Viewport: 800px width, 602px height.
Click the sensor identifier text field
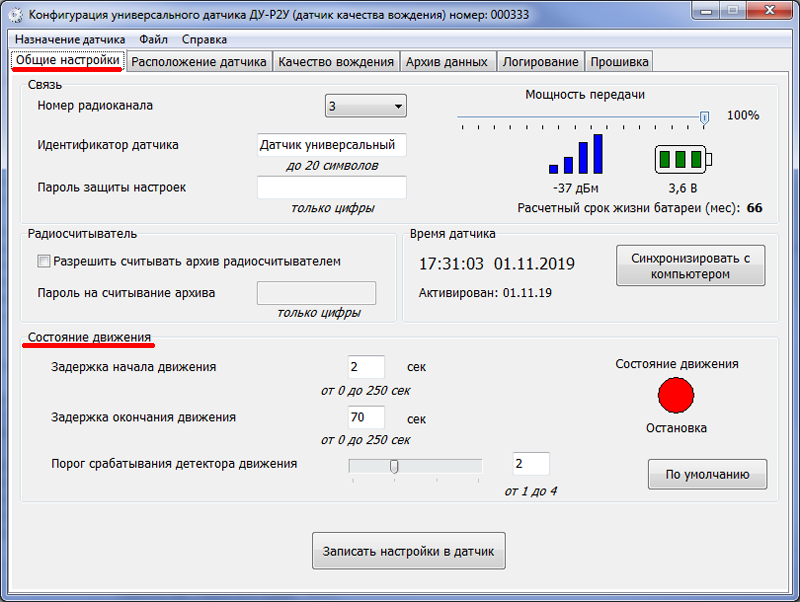[x=332, y=145]
